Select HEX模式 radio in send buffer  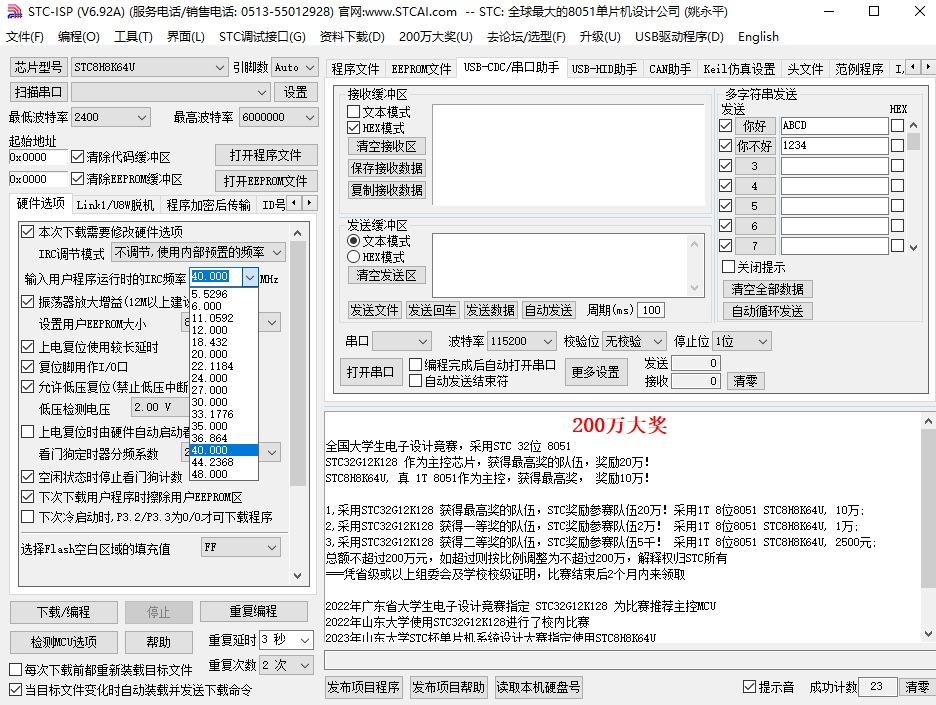coord(353,257)
